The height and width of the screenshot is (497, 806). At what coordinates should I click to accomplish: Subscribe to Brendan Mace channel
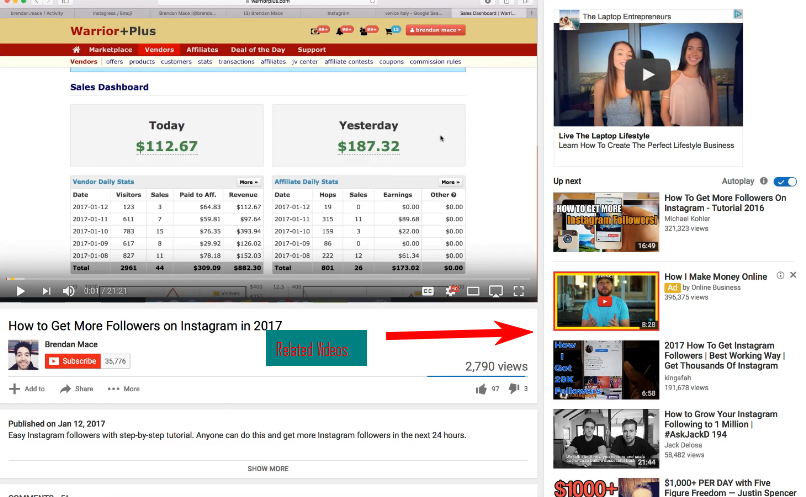pyautogui.click(x=73, y=361)
